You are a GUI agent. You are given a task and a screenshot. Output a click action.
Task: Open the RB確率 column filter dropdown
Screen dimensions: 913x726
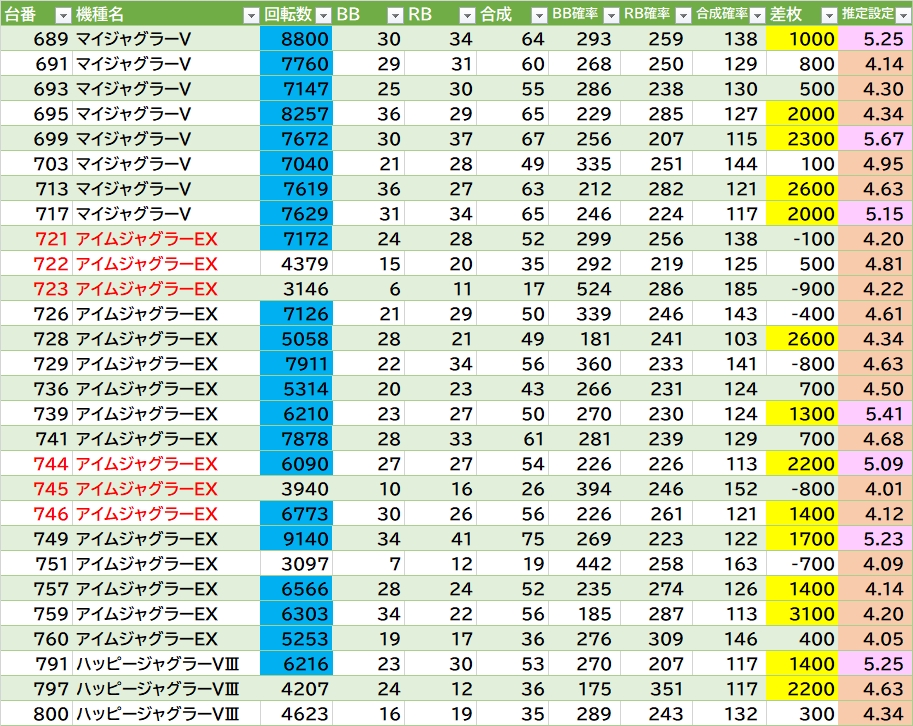tap(684, 16)
